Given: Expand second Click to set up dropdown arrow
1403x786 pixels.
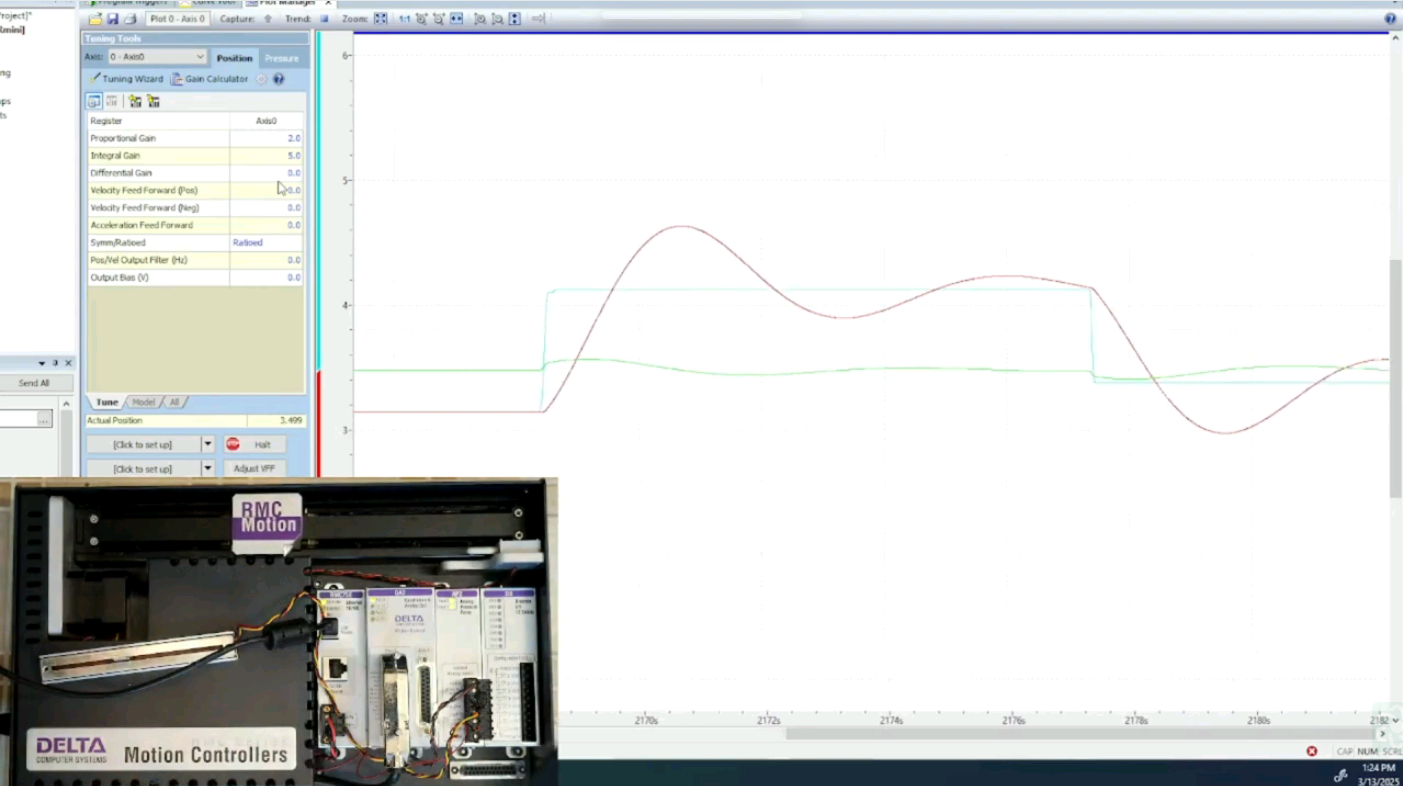Looking at the screenshot, I should point(208,468).
